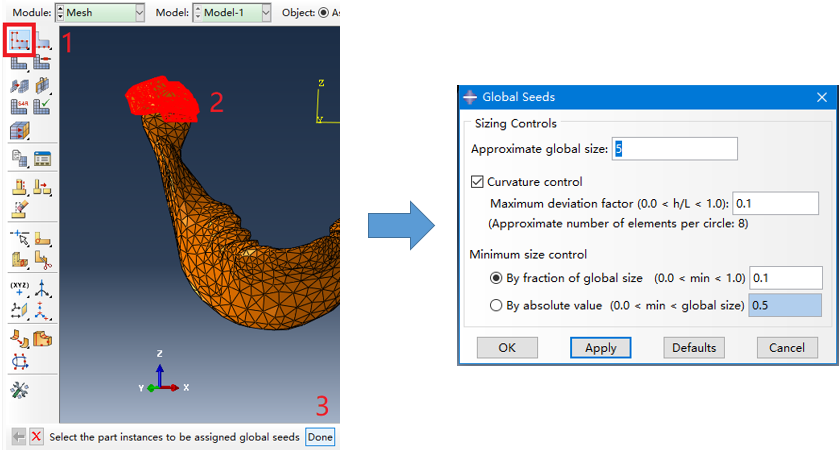Select By absolute value radio option
Image resolution: width=840 pixels, height=450 pixels.
pos(496,306)
